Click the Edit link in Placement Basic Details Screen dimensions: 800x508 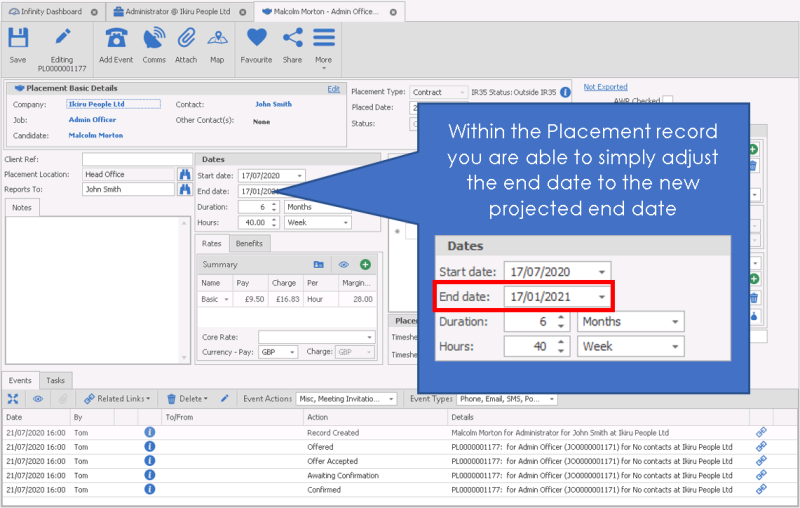[334, 89]
